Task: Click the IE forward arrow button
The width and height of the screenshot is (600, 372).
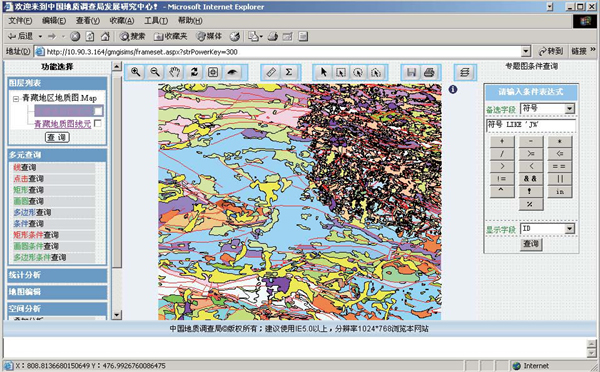Action: [52, 36]
